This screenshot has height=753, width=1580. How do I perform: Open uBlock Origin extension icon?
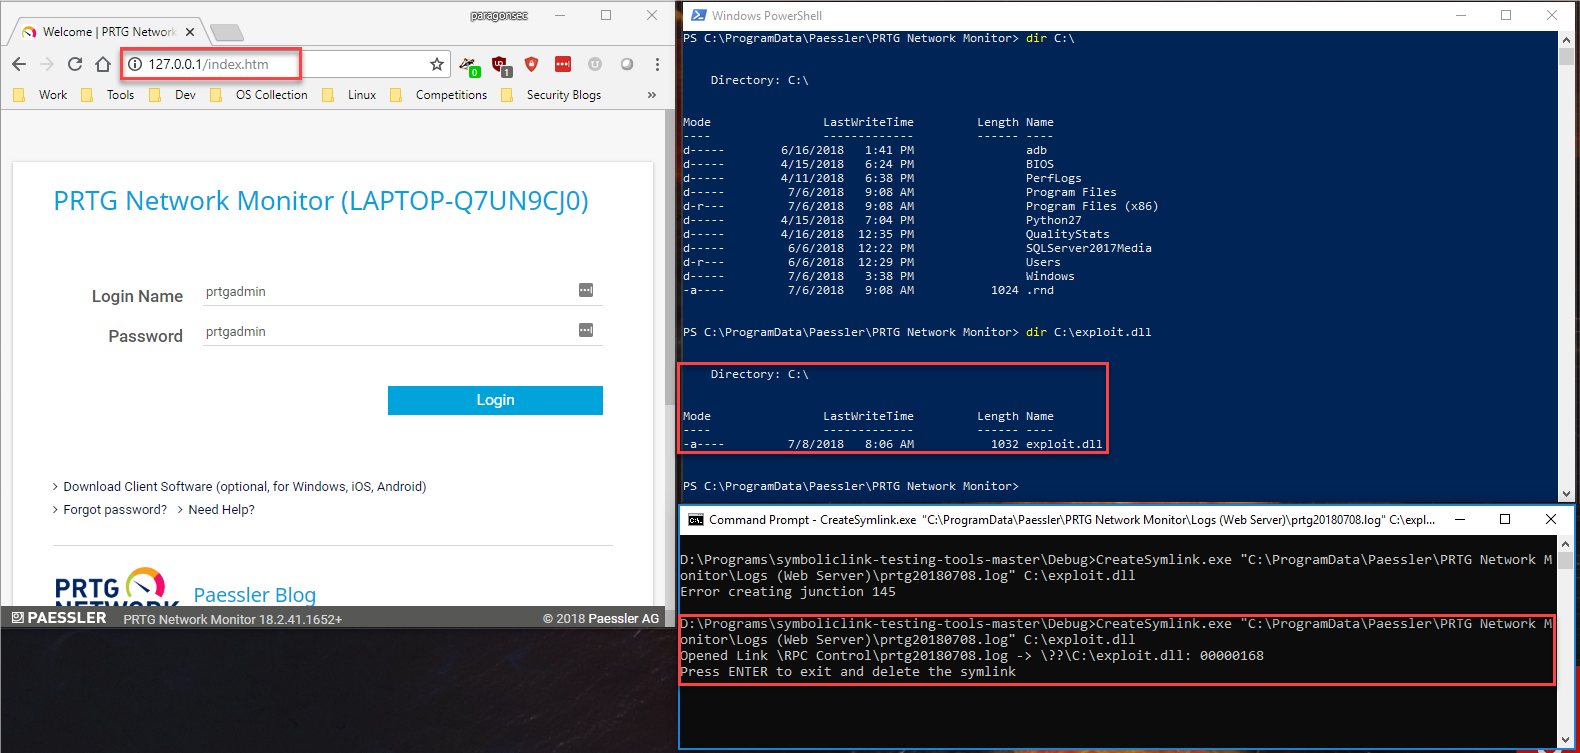click(501, 65)
